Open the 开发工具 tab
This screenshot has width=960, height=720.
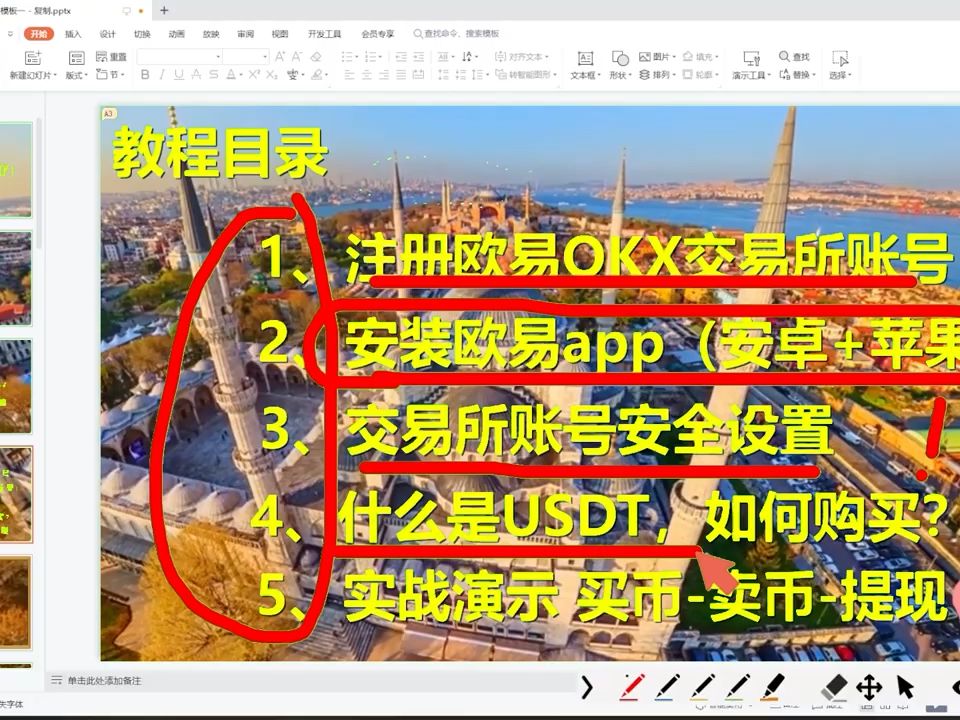click(x=324, y=34)
